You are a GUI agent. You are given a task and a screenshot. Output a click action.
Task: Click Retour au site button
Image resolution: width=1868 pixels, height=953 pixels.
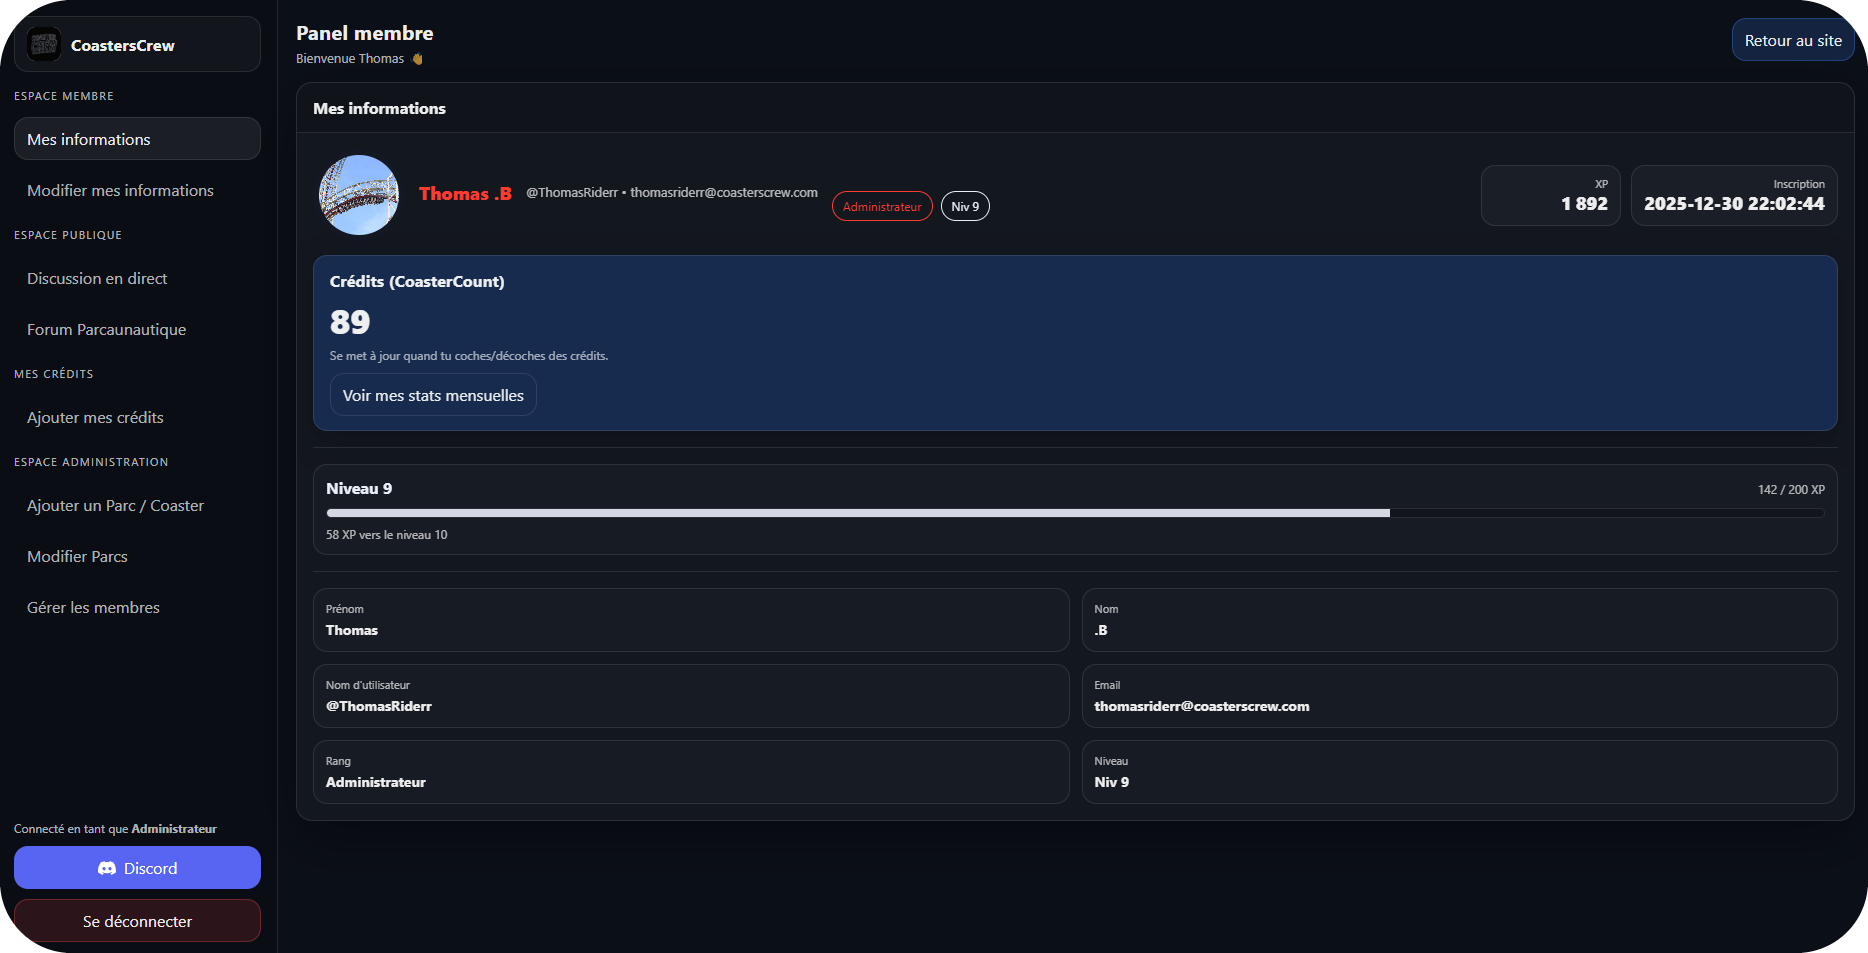[x=1792, y=41]
